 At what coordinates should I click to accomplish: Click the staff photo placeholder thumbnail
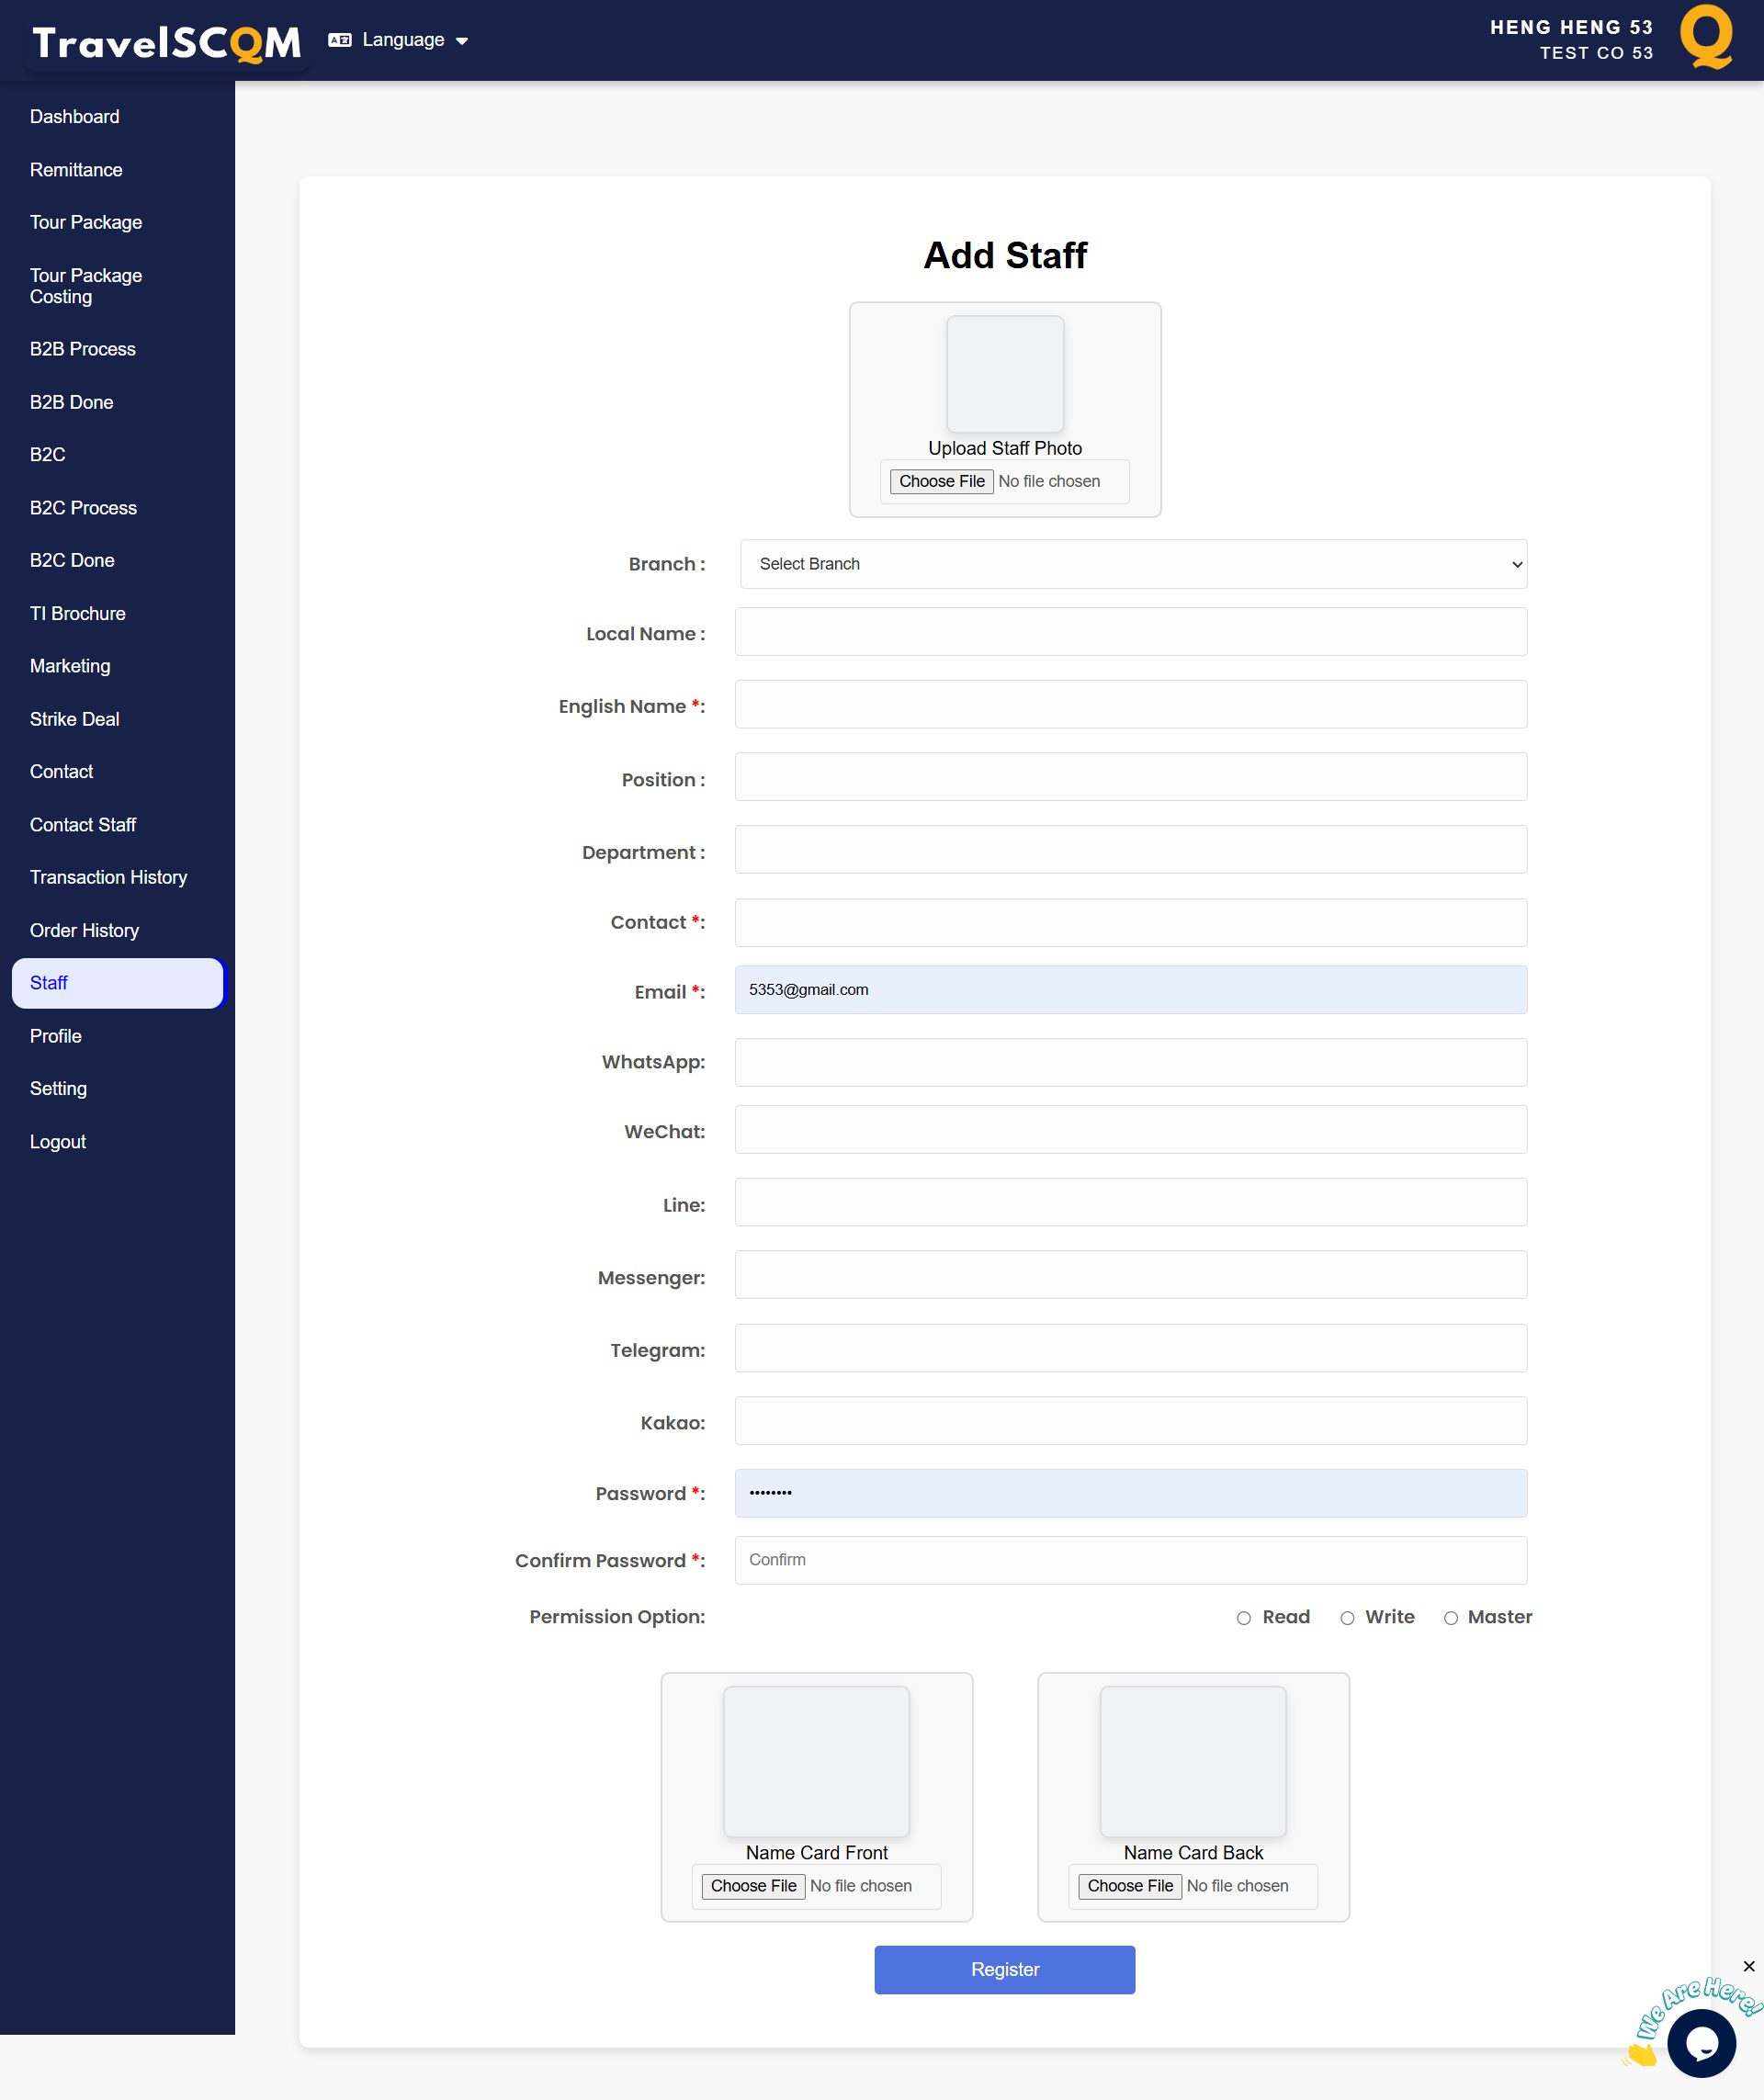coord(1005,374)
